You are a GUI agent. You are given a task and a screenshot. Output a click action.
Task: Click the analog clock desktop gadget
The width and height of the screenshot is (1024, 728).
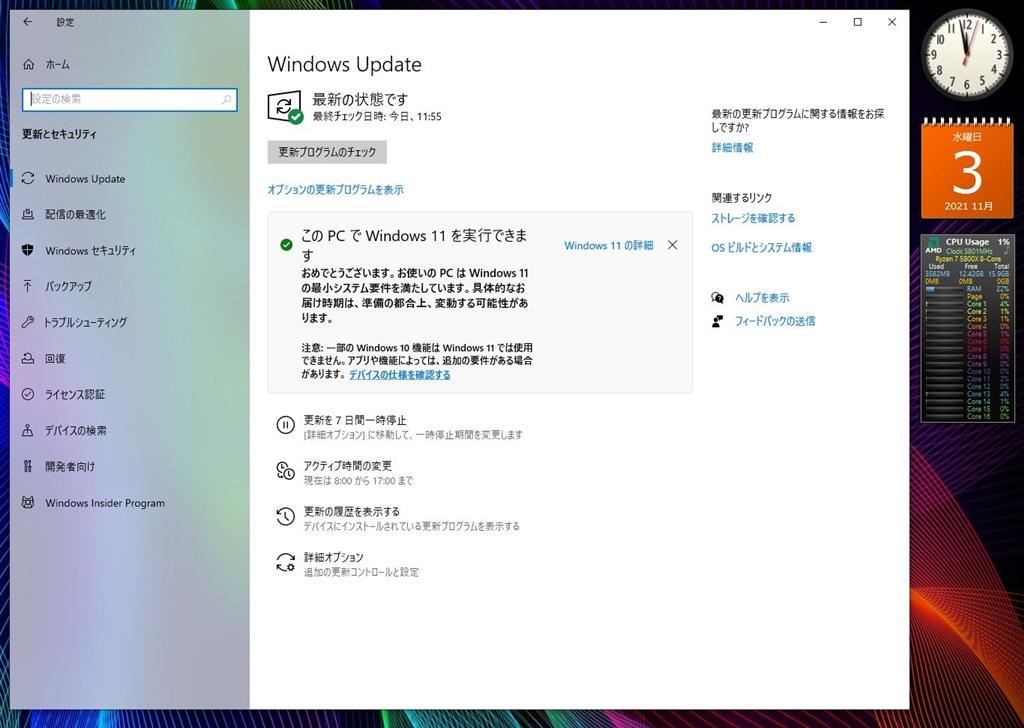coord(967,54)
